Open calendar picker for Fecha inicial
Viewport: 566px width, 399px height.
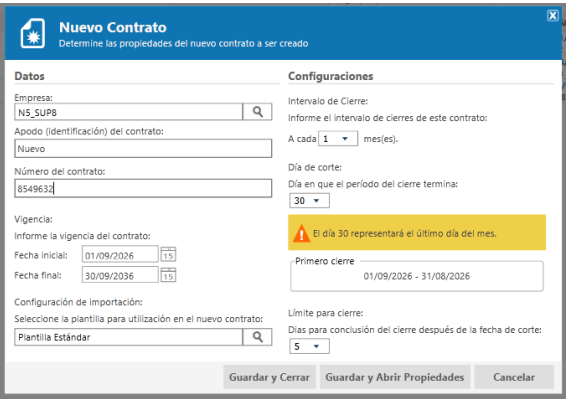[168, 255]
